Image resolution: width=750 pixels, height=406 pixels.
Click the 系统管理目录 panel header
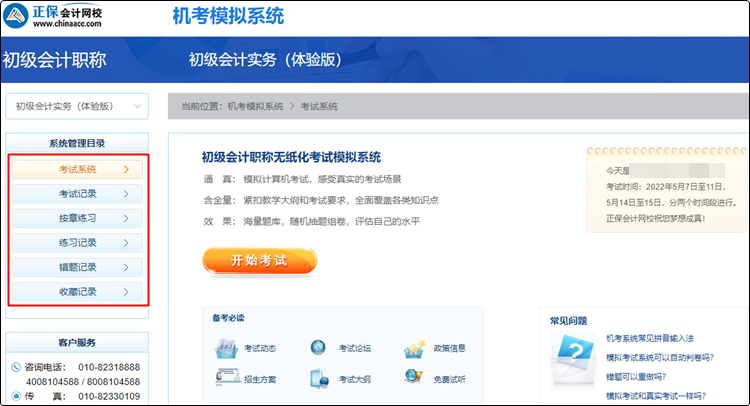click(x=77, y=143)
